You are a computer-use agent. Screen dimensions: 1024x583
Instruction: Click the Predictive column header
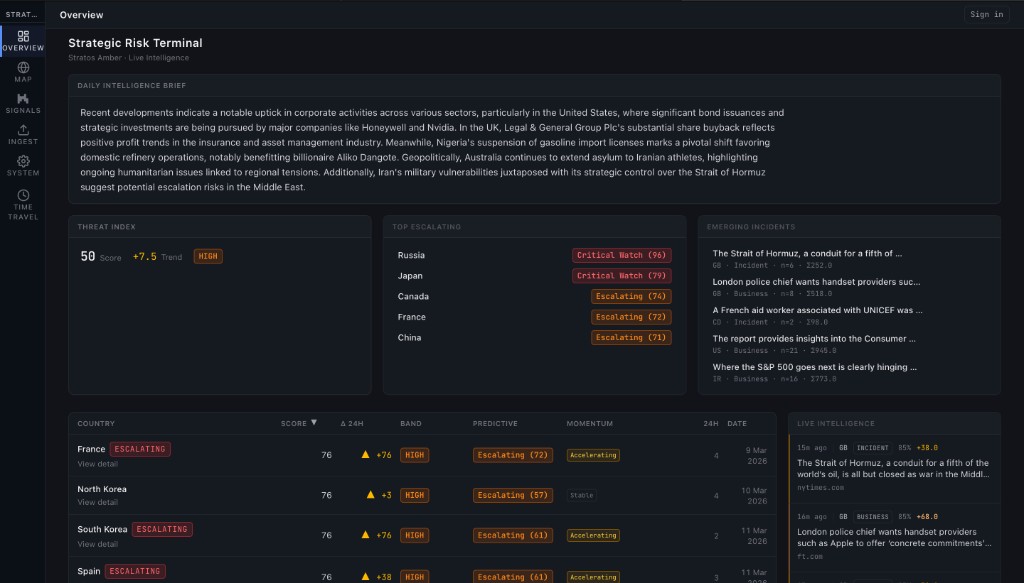495,424
